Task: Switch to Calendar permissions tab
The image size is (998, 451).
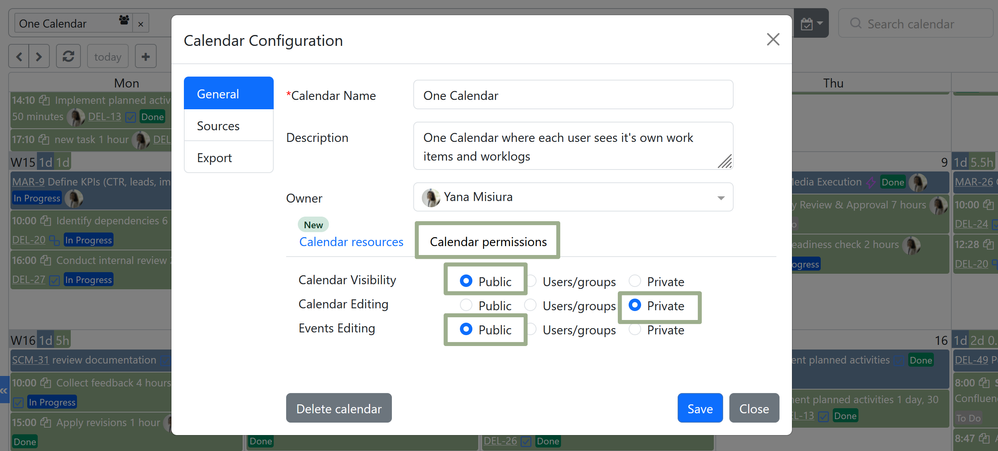Action: coord(488,242)
